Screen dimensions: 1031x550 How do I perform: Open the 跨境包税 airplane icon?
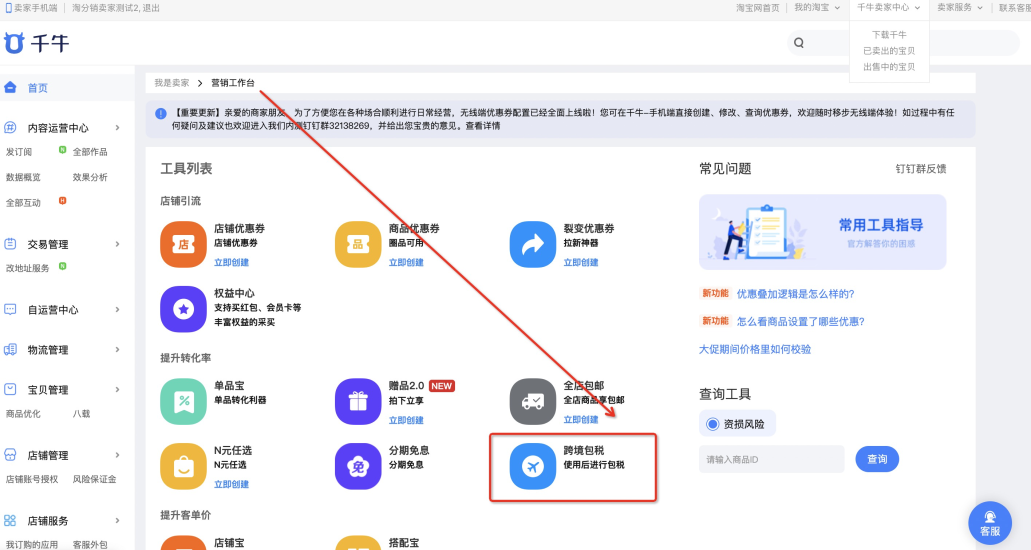533,466
